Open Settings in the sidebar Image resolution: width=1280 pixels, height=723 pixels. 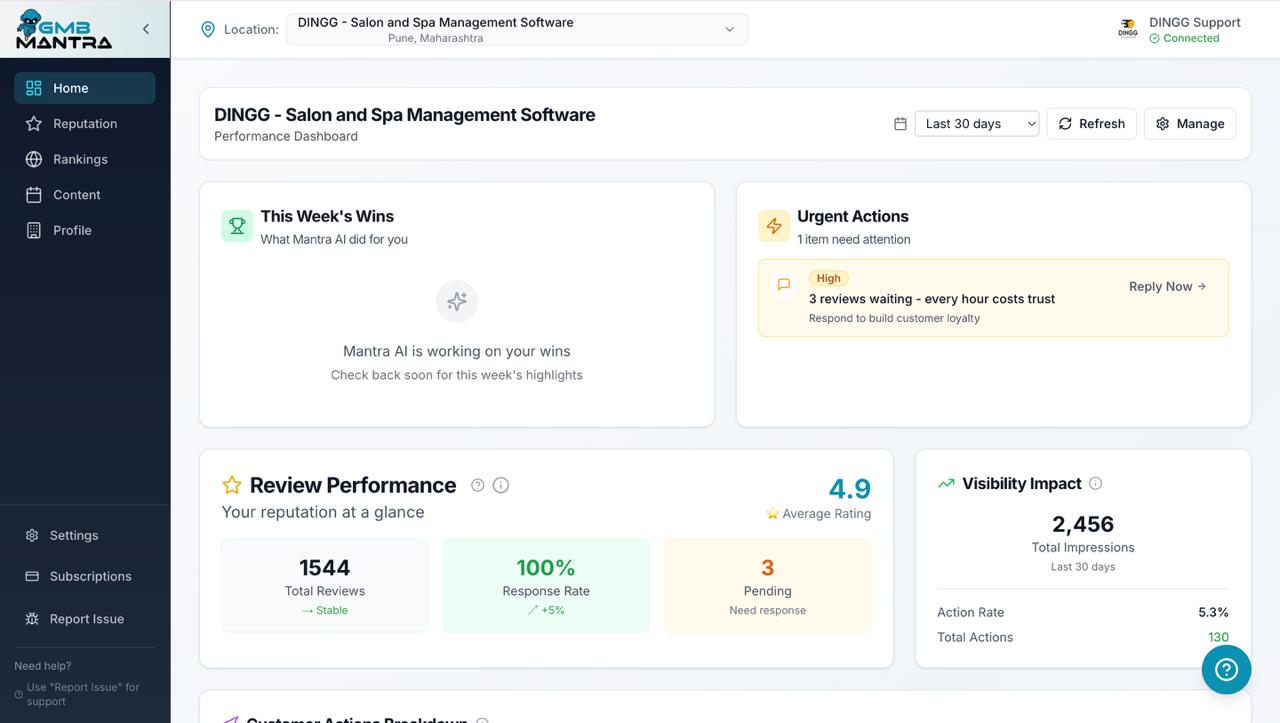[x=85, y=535]
